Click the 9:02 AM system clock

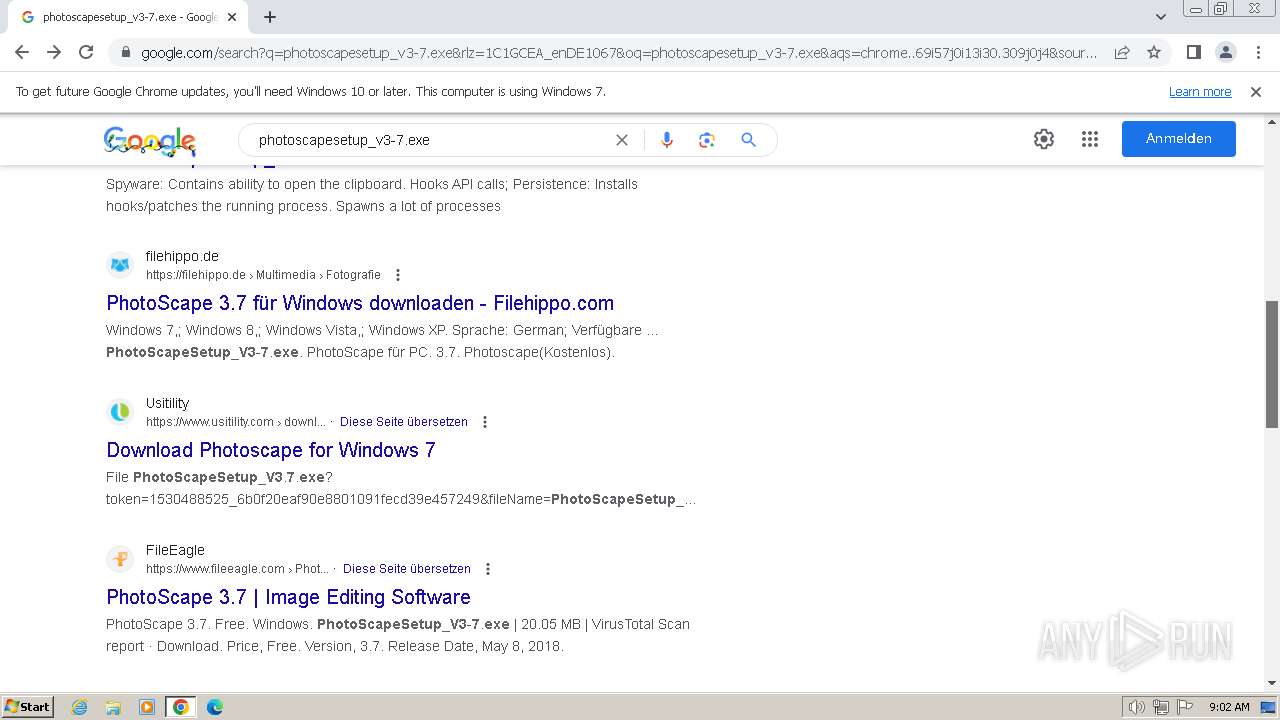click(1229, 707)
